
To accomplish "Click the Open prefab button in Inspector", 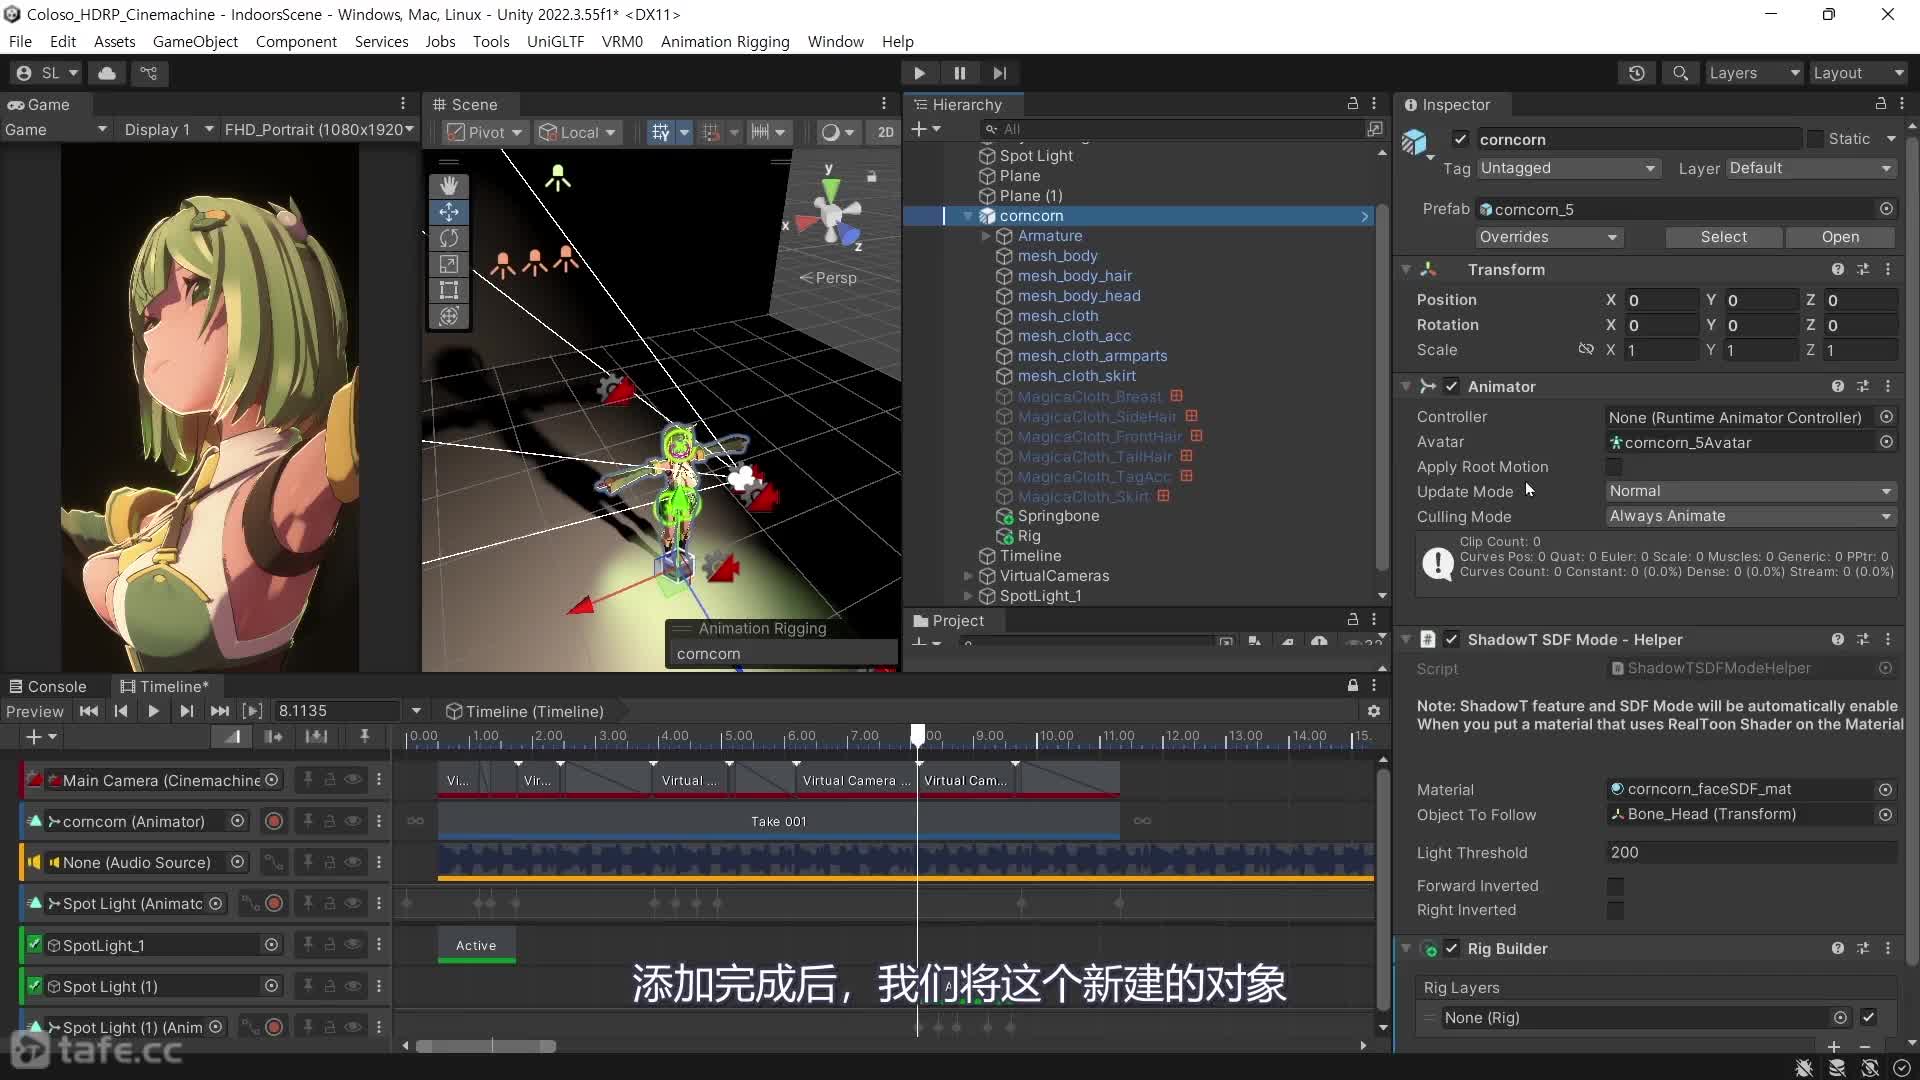I will pyautogui.click(x=1840, y=237).
